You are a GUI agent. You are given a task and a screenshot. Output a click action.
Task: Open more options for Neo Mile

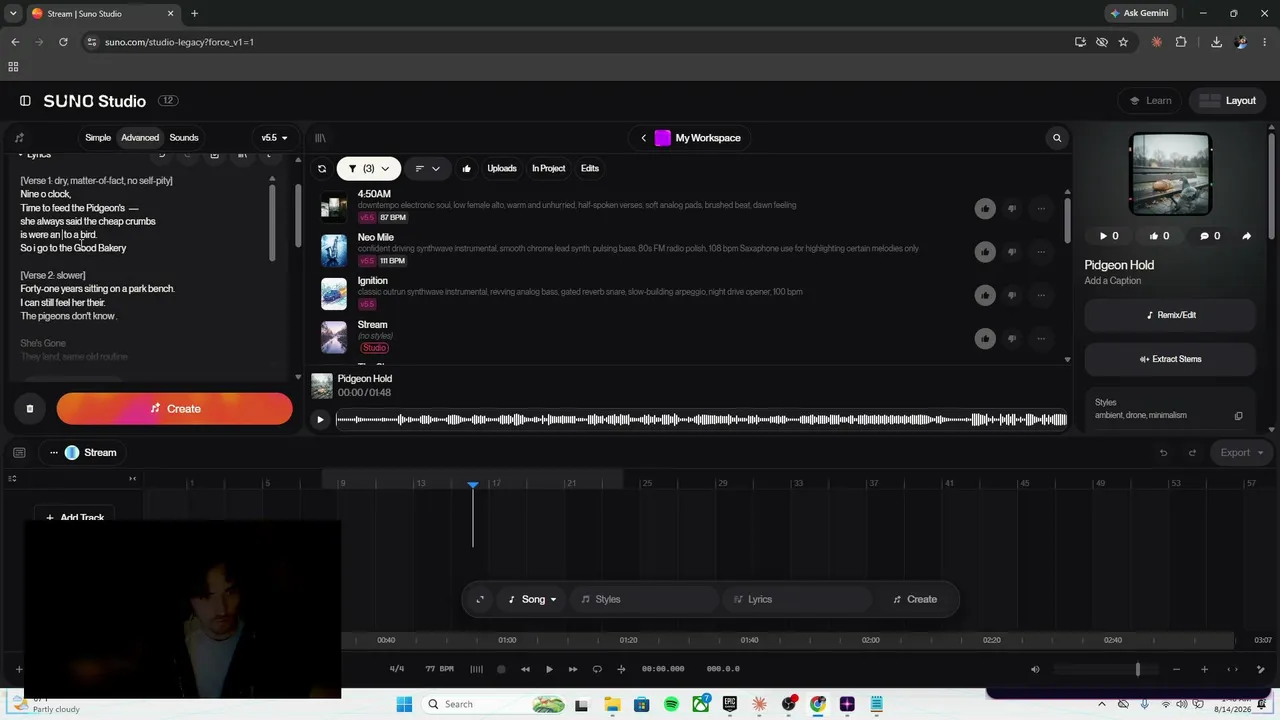[x=1041, y=251]
